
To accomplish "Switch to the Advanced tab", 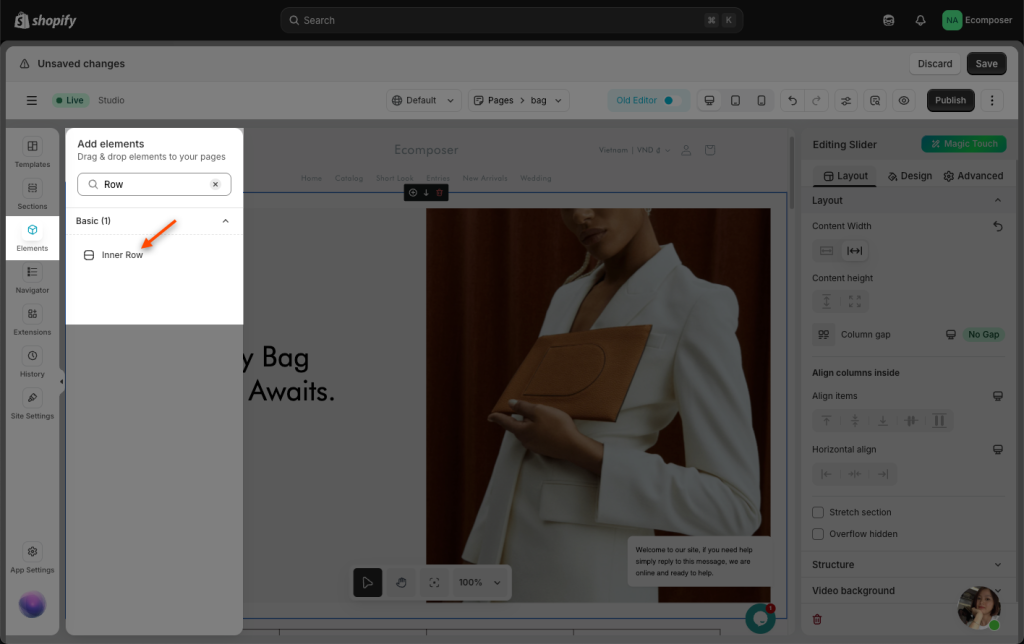I will pos(972,176).
